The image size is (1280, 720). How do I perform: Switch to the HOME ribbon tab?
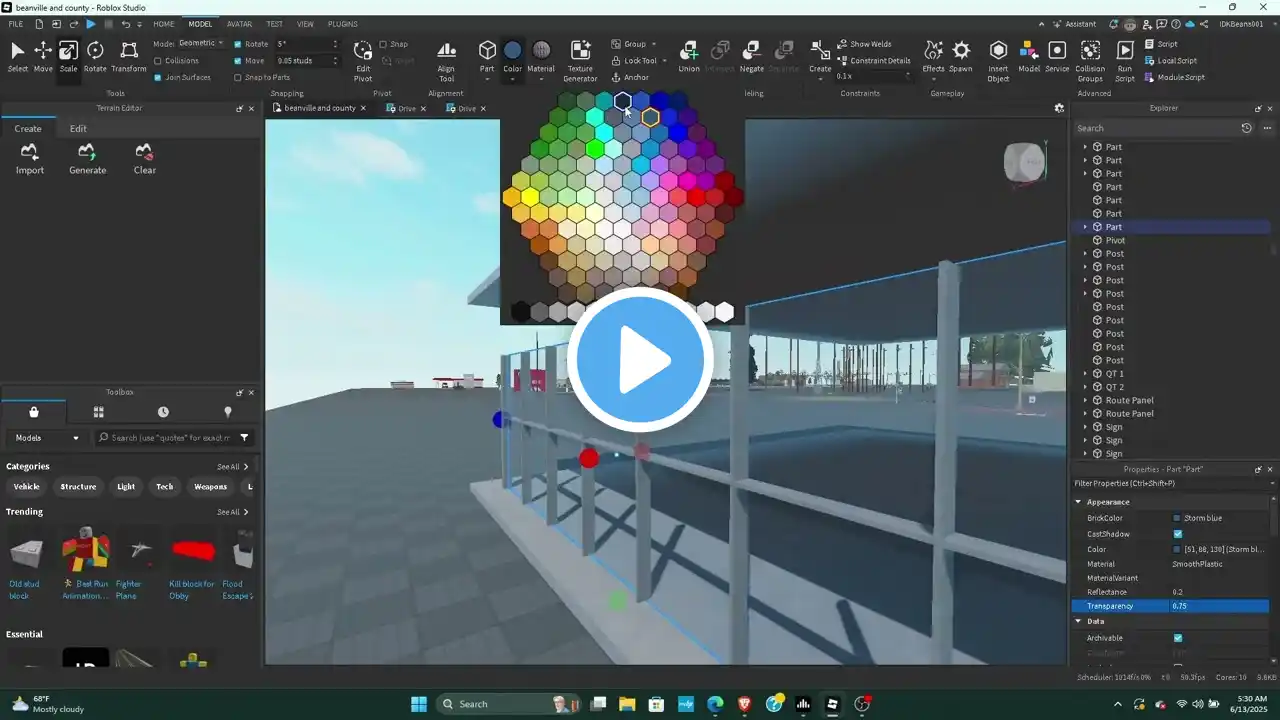tap(164, 24)
